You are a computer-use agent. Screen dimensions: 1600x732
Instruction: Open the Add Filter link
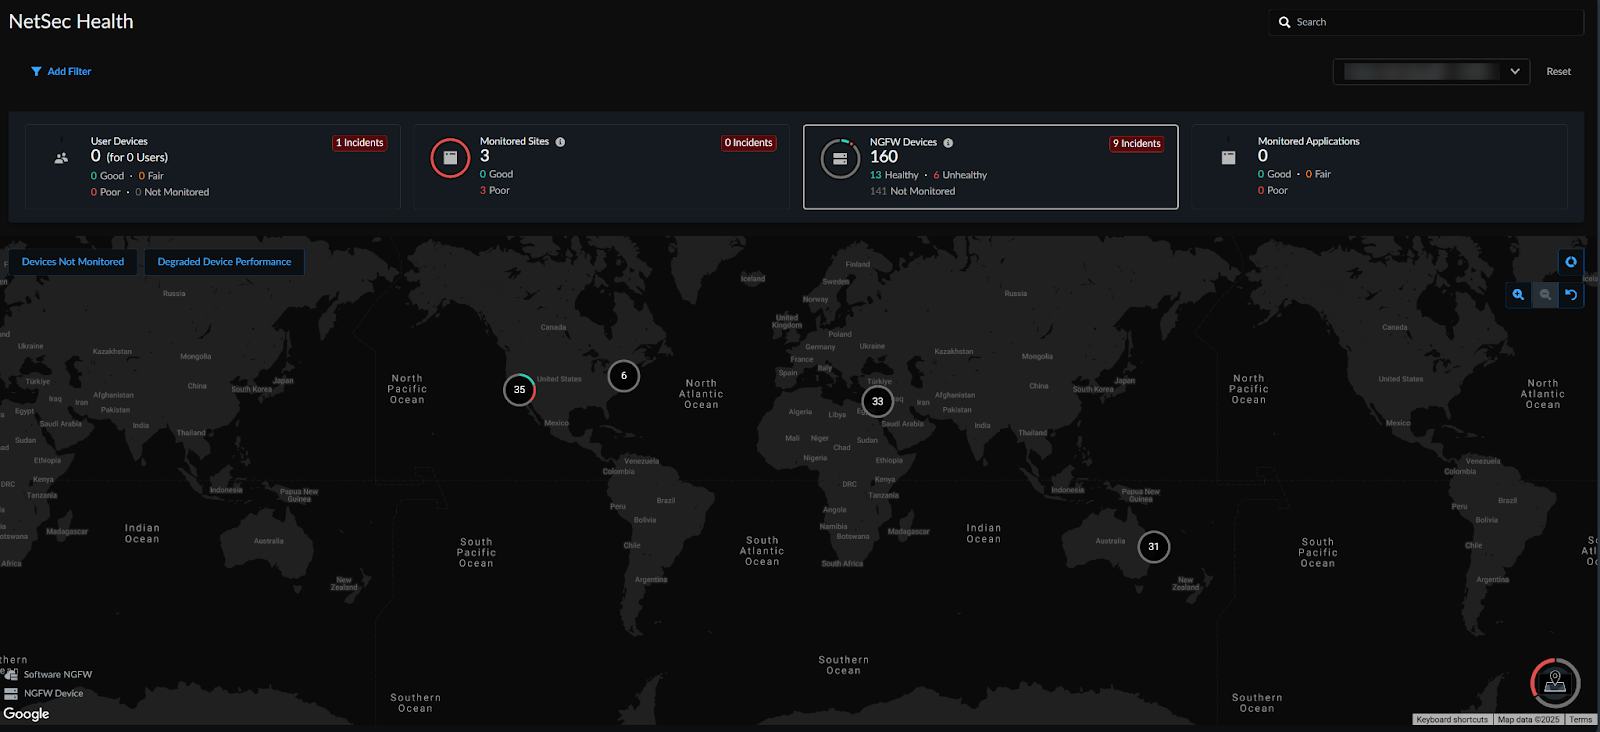pyautogui.click(x=61, y=71)
